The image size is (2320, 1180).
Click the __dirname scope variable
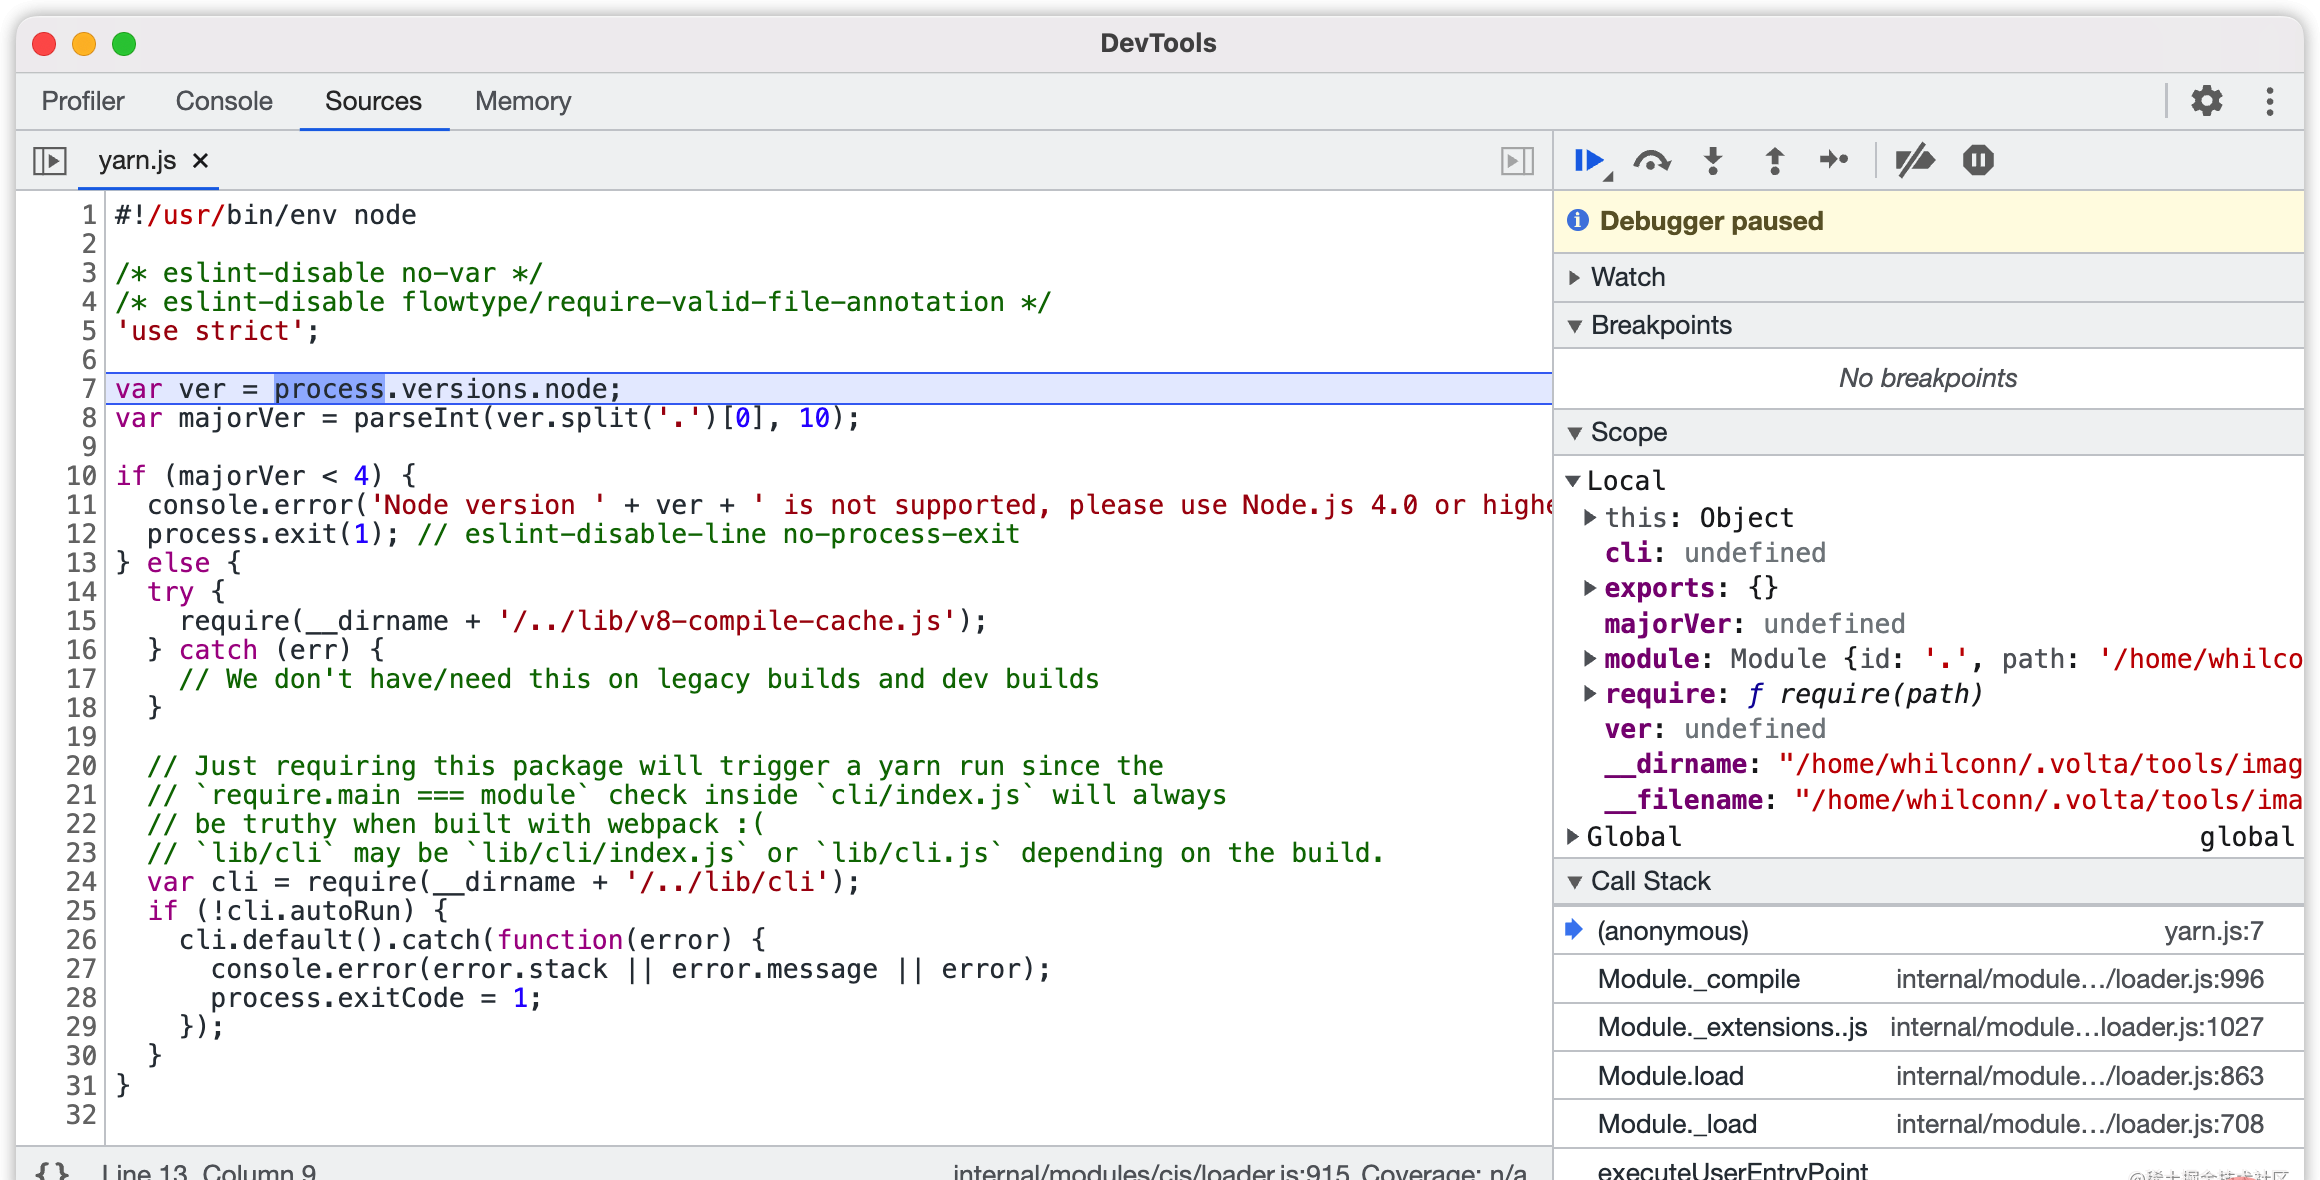[x=1953, y=764]
